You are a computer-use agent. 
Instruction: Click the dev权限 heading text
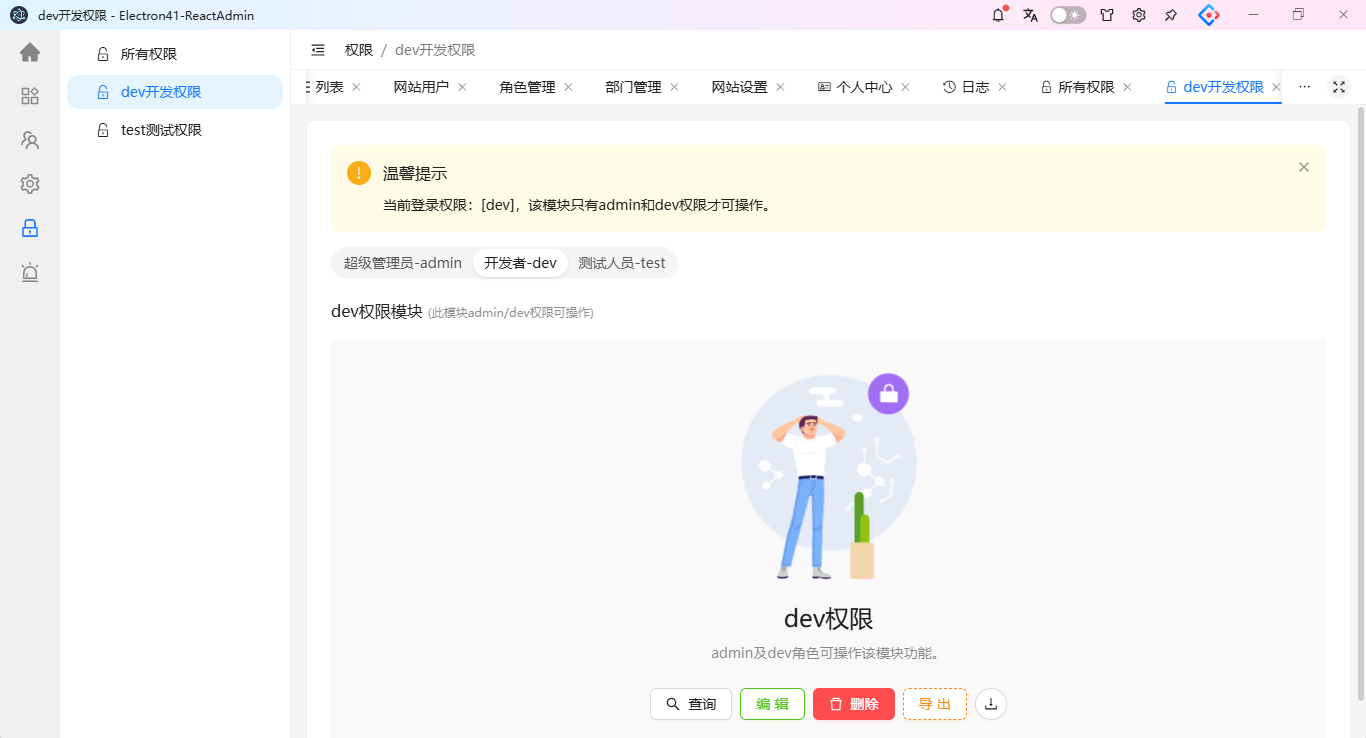(x=829, y=618)
